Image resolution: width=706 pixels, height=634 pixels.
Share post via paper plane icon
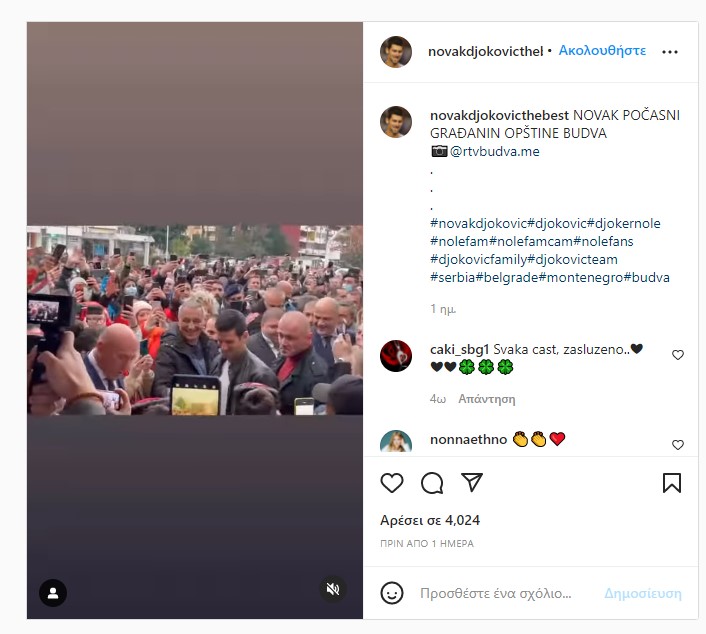tap(472, 482)
